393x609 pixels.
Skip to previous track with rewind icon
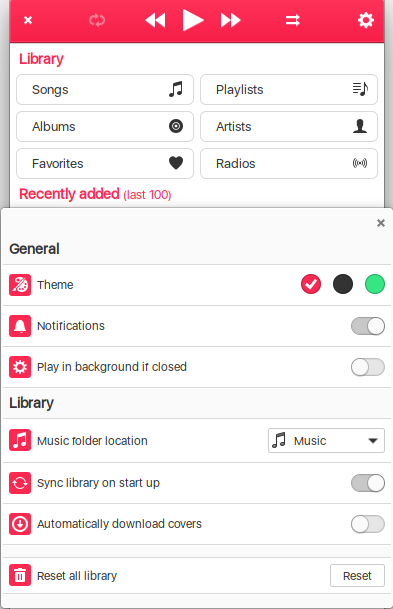point(155,20)
